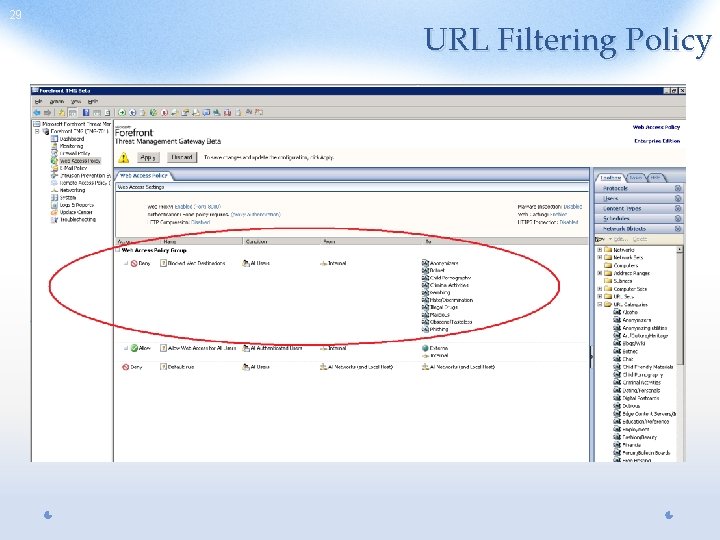The width and height of the screenshot is (720, 540).
Task: Expand the Address Ranges folder
Action: coord(600,273)
